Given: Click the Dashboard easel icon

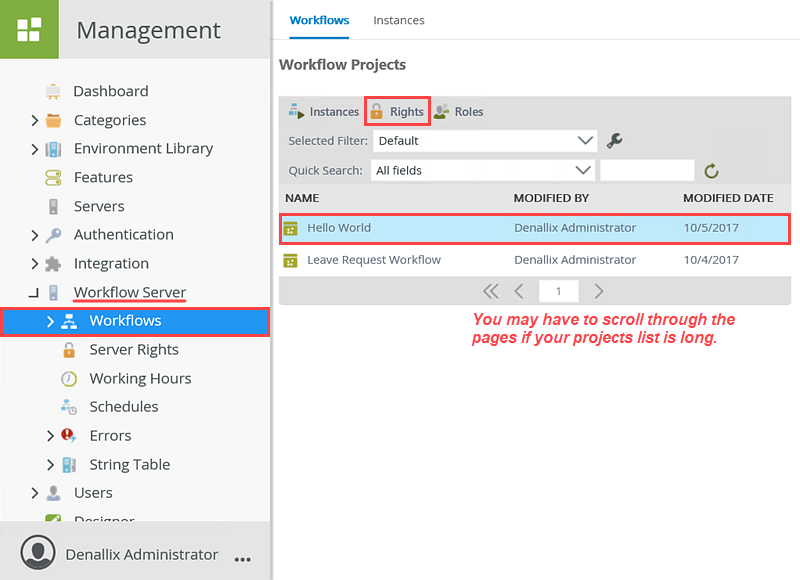Looking at the screenshot, I should pos(53,91).
